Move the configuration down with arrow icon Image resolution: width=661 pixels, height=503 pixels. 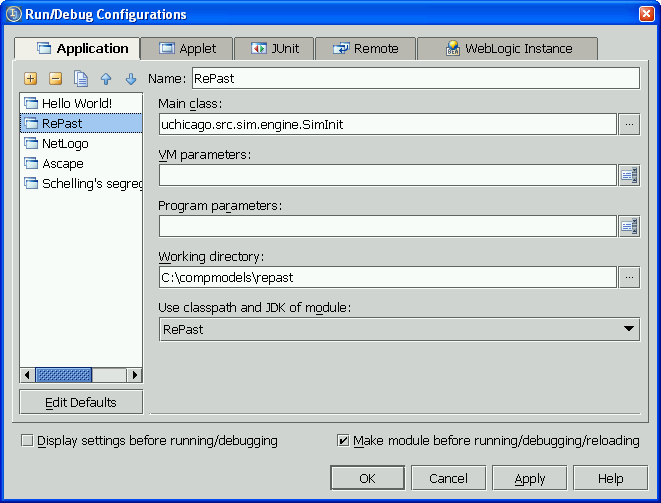coord(131,79)
